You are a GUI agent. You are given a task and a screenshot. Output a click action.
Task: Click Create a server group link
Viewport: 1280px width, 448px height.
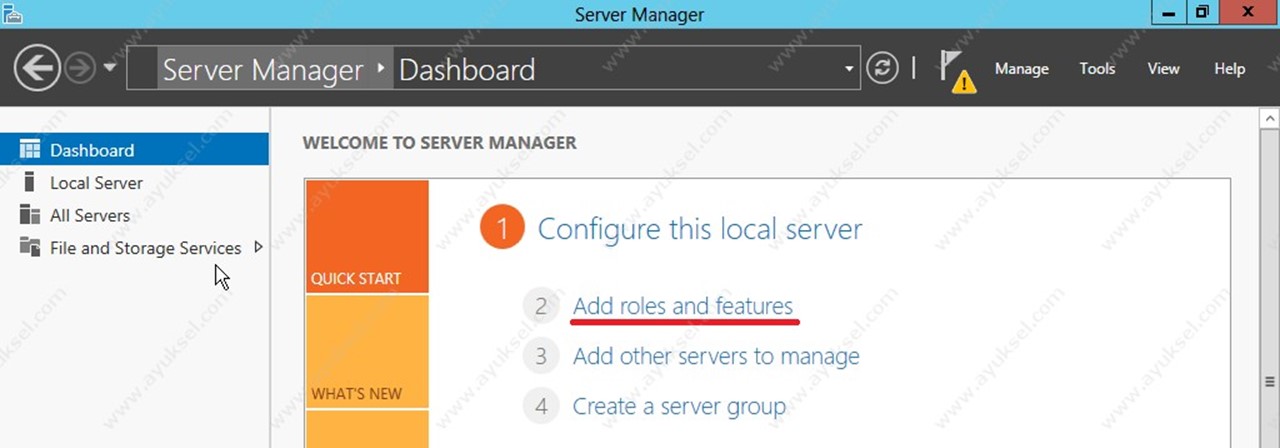(679, 406)
